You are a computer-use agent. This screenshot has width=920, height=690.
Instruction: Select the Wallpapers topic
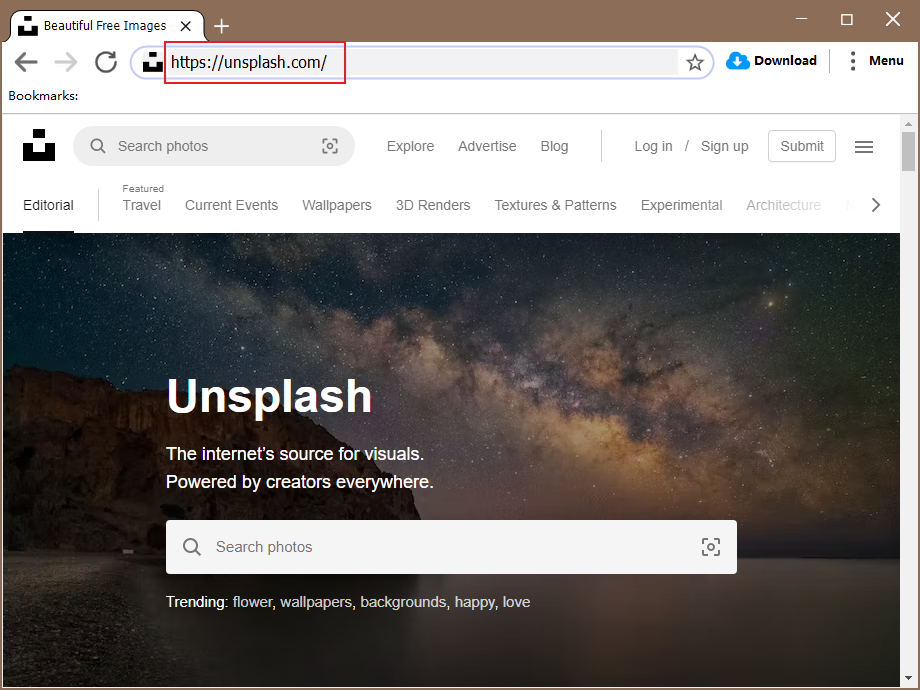337,205
